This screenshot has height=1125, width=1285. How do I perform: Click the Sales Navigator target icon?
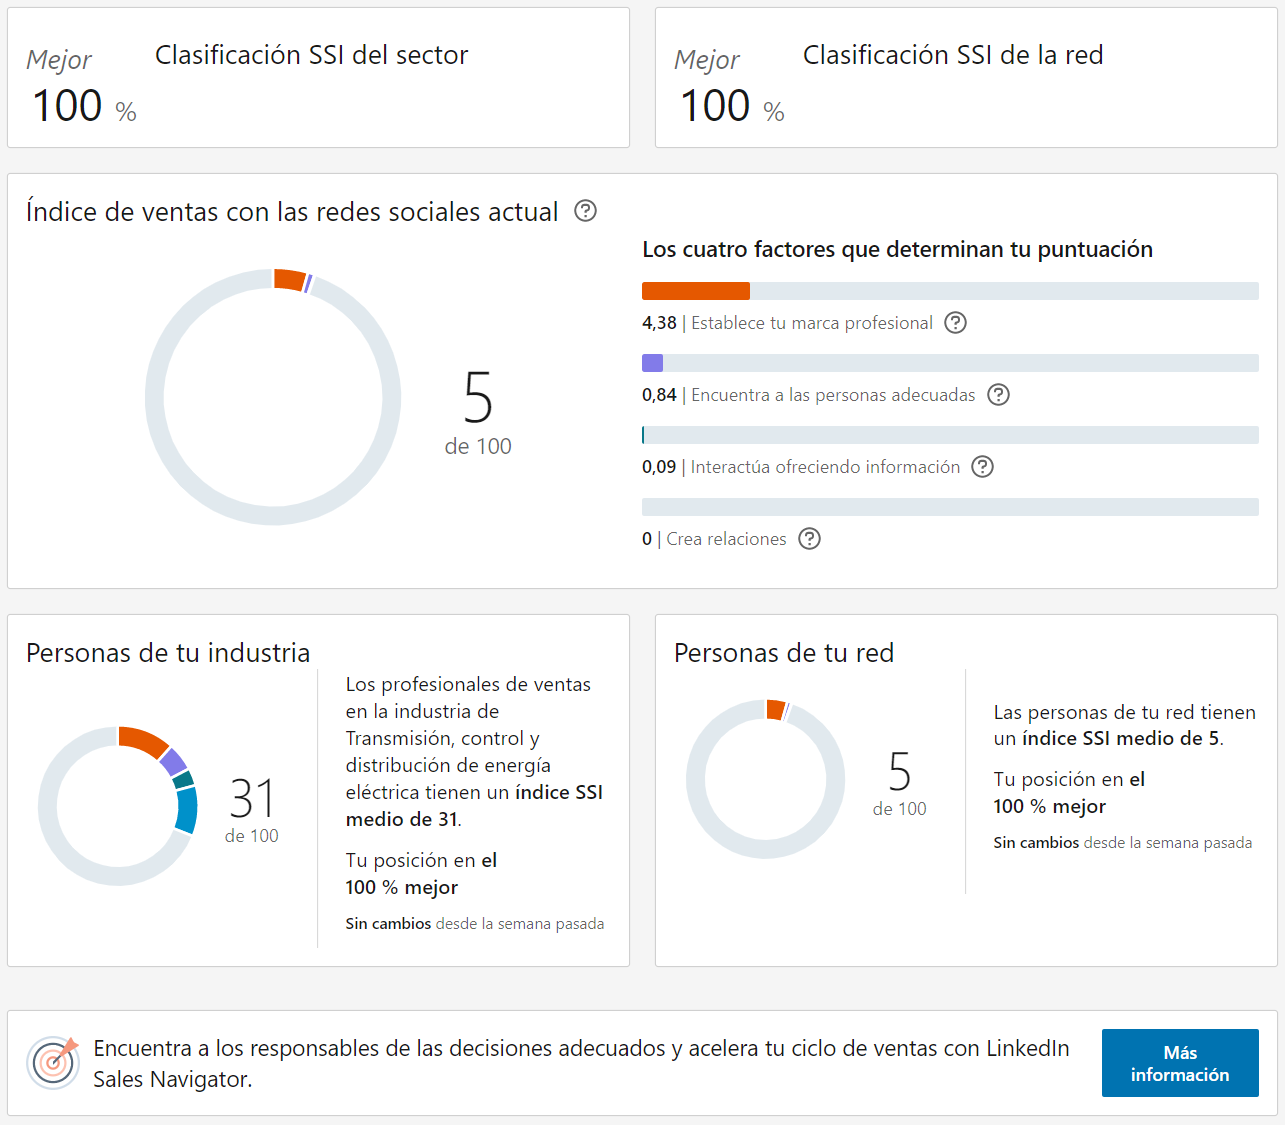54,1062
